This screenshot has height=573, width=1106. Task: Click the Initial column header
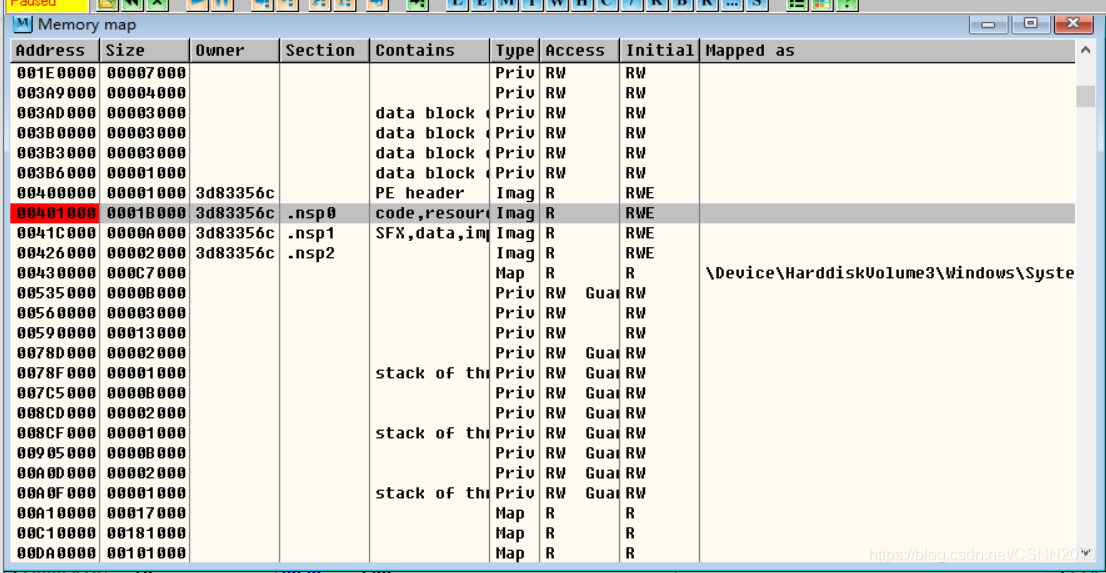[x=660, y=50]
